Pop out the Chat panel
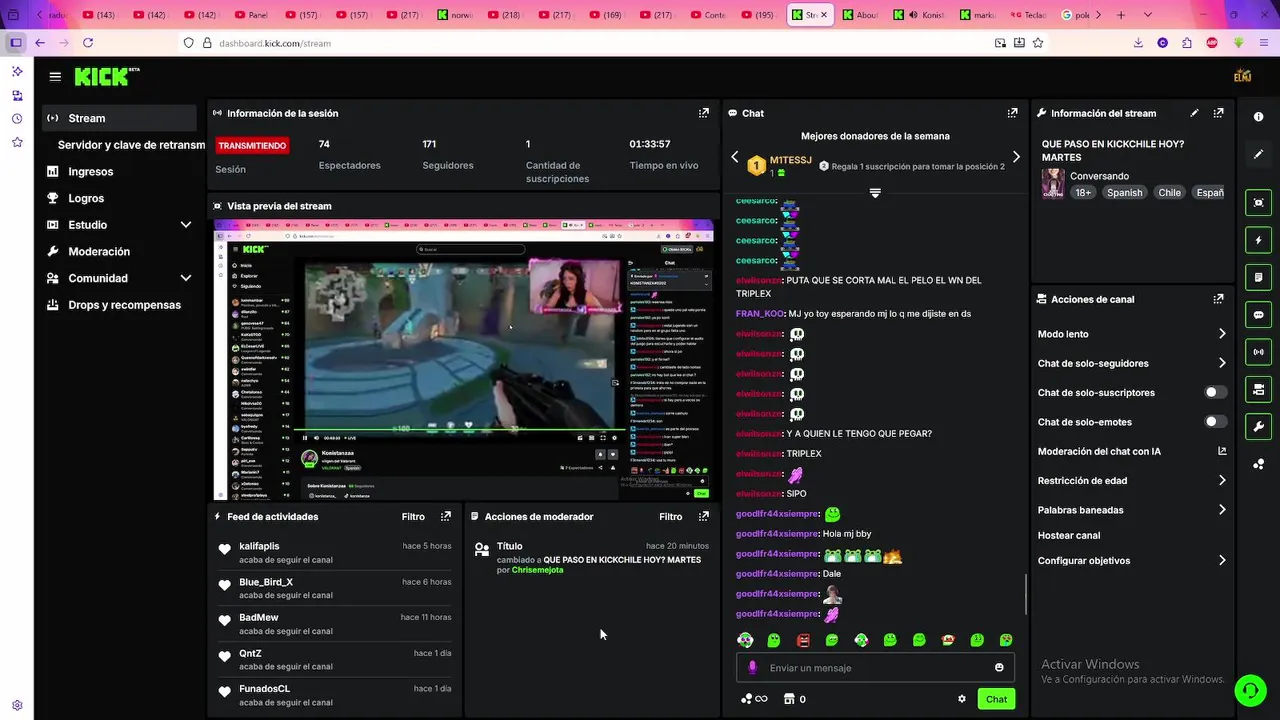Image resolution: width=1280 pixels, height=720 pixels. pos(1012,113)
